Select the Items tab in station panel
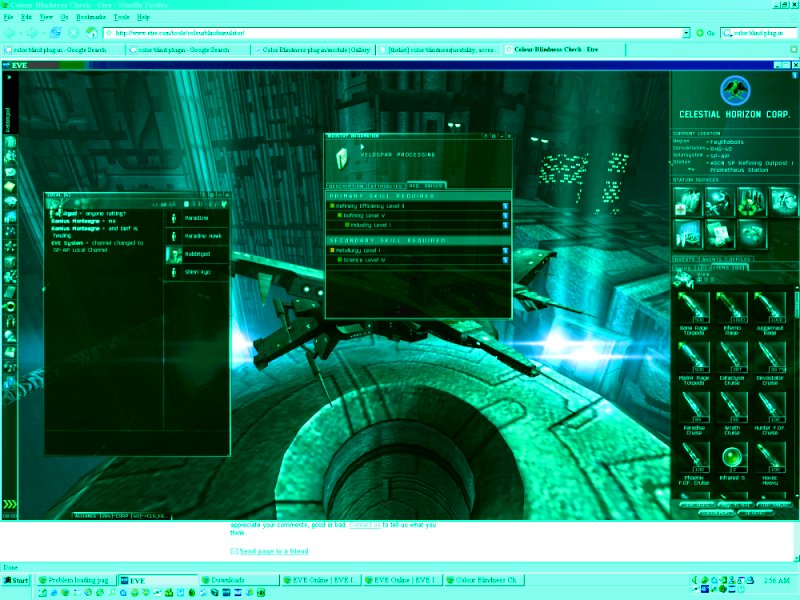The width and height of the screenshot is (800, 600). point(729,267)
